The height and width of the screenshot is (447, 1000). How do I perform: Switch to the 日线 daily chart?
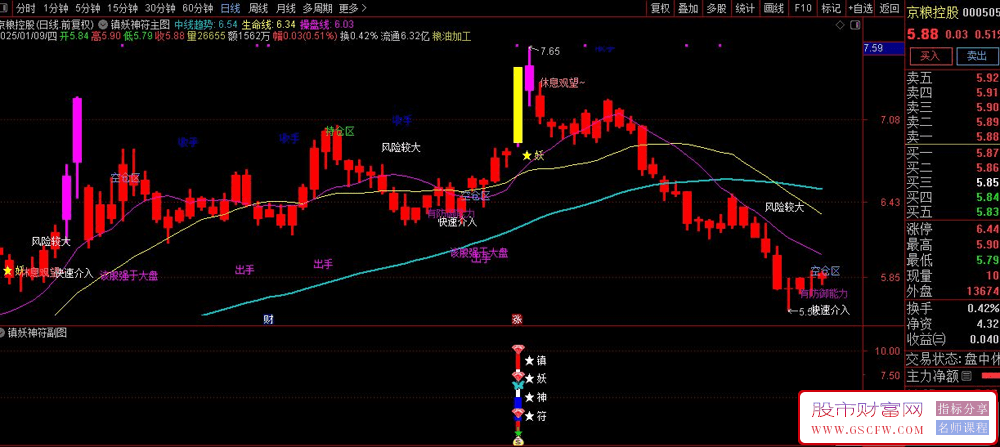click(x=230, y=8)
